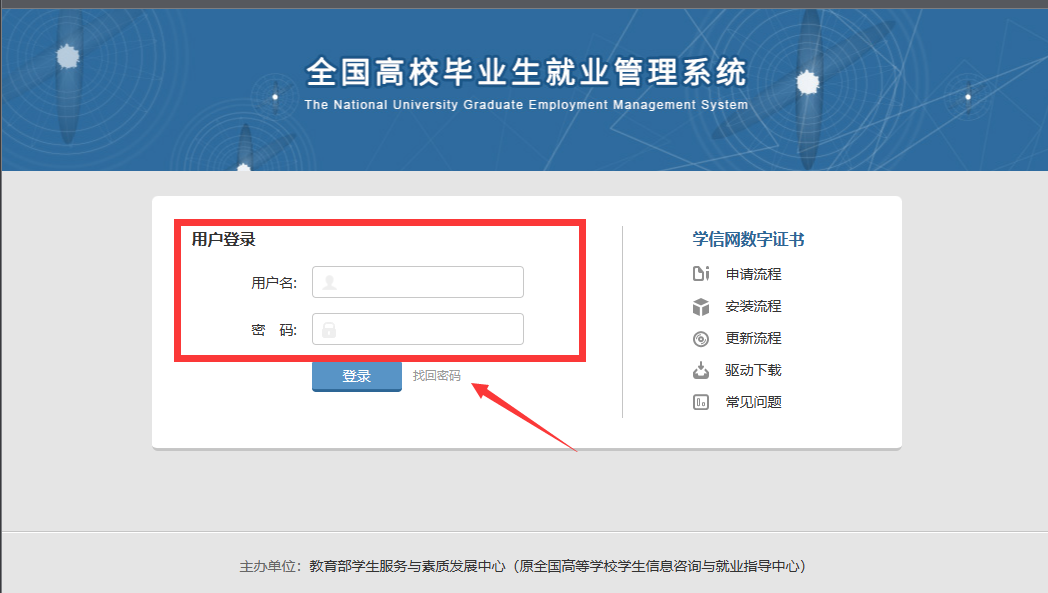The image size is (1048, 593).
Task: Open the 安装流程 link
Action: point(753,306)
